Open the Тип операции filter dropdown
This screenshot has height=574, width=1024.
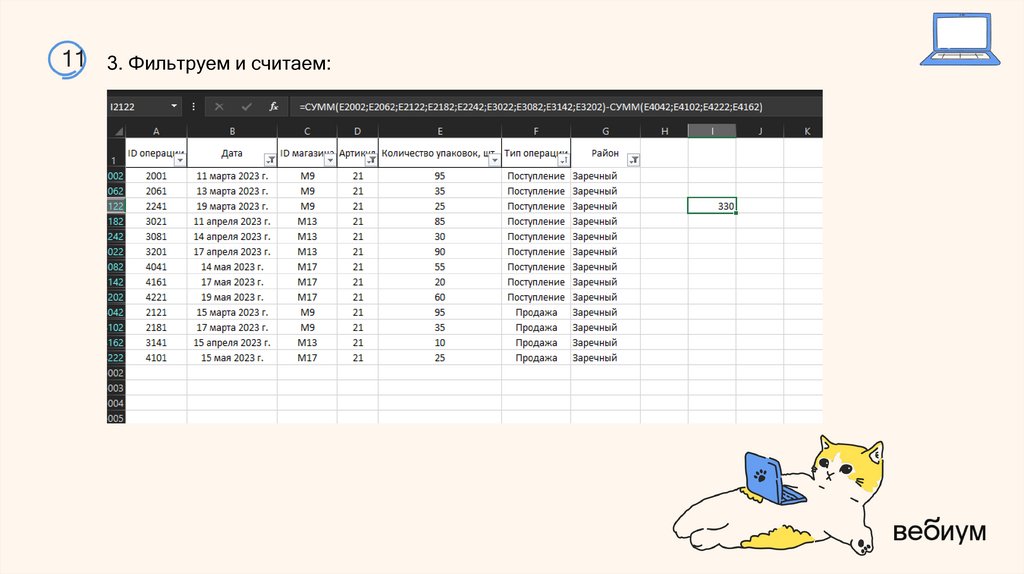pyautogui.click(x=563, y=160)
